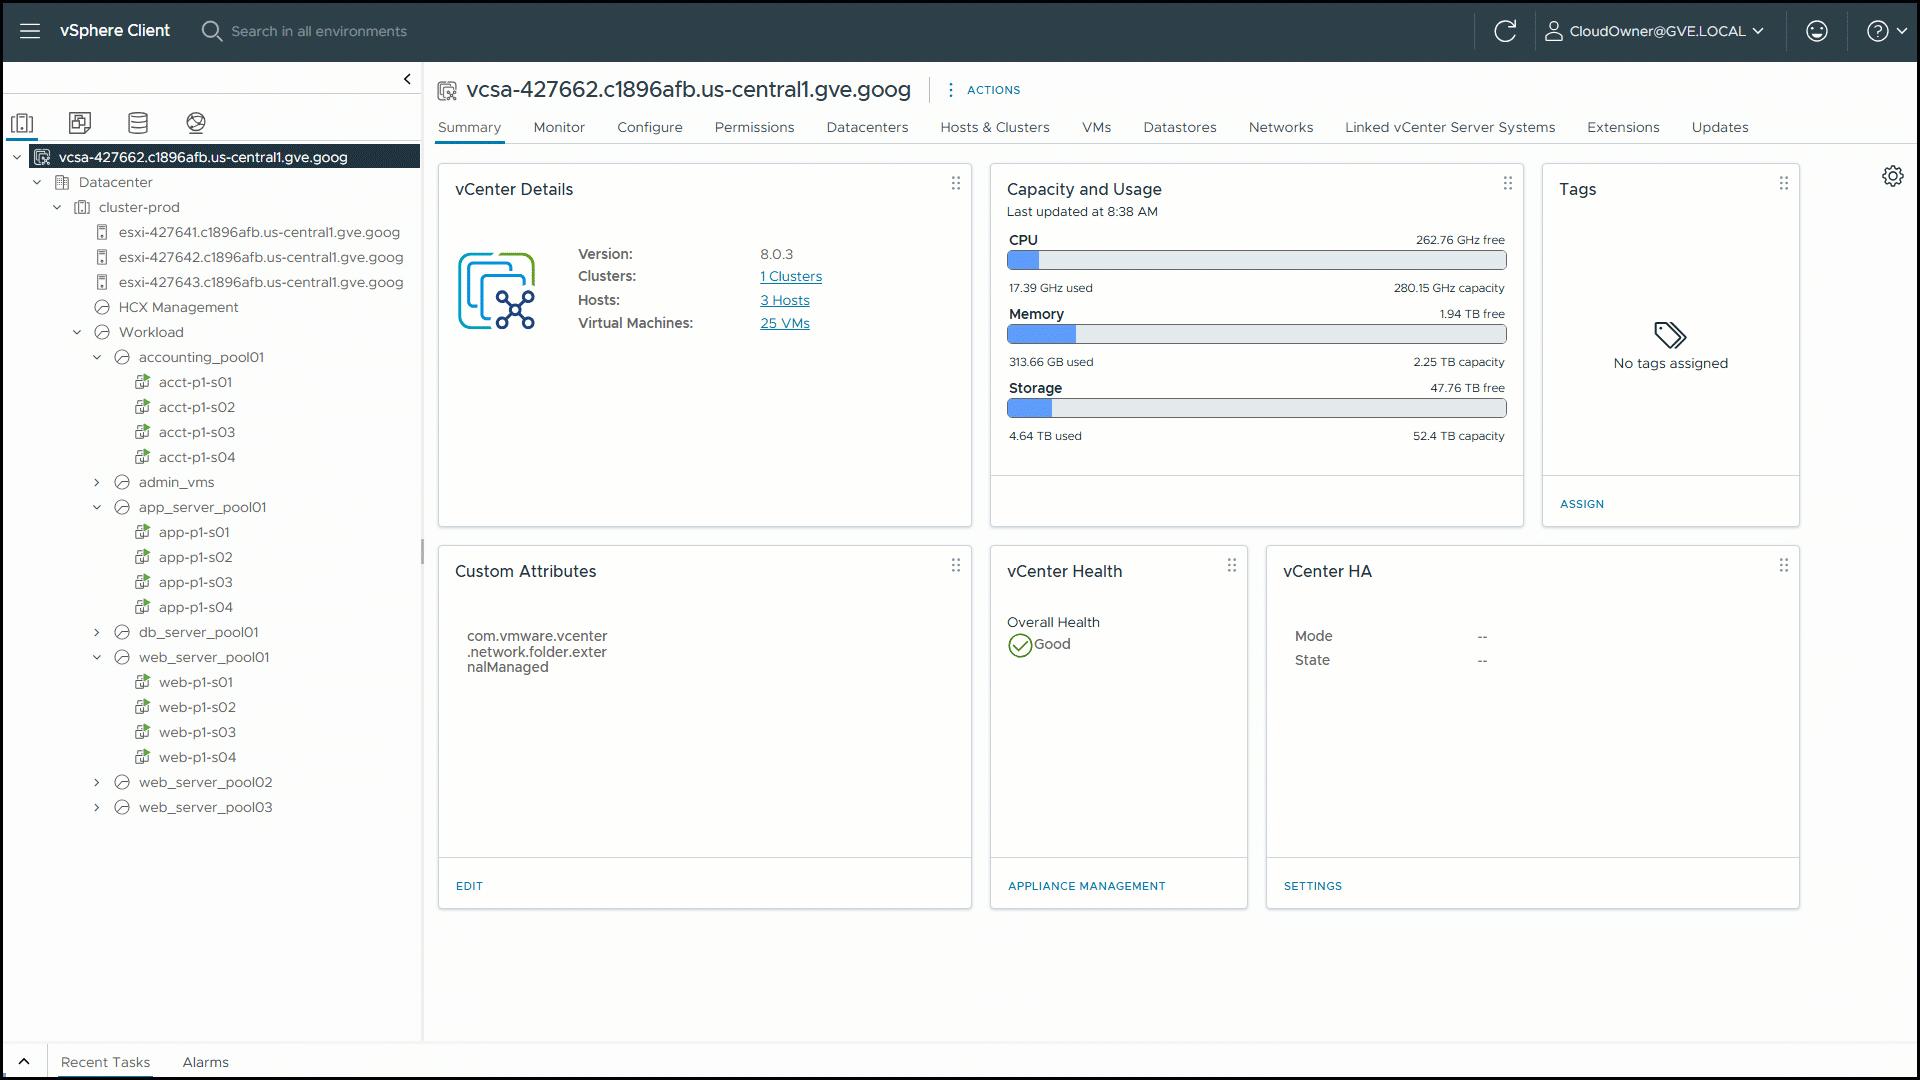Select app-p1-s03 virtual machine

point(195,582)
